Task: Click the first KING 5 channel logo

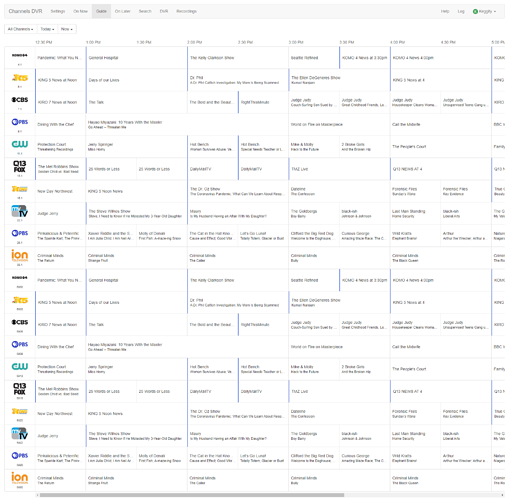Action: tap(20, 78)
